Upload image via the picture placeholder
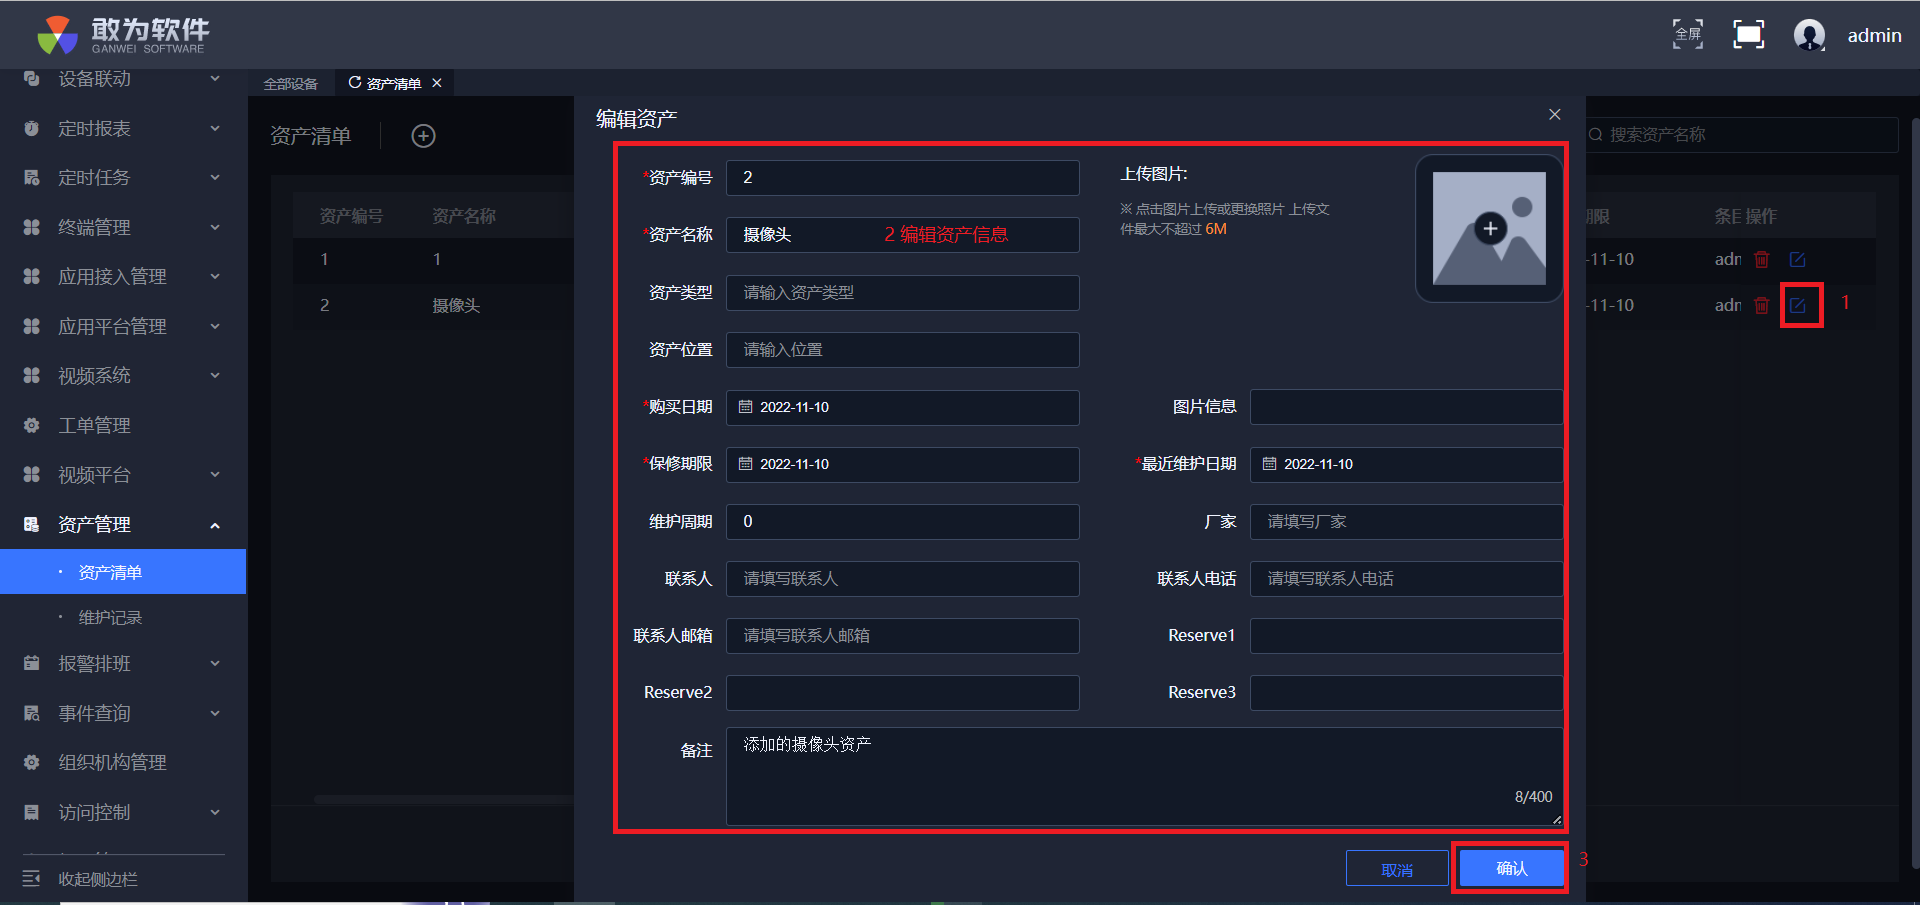The image size is (1920, 905). pos(1488,228)
